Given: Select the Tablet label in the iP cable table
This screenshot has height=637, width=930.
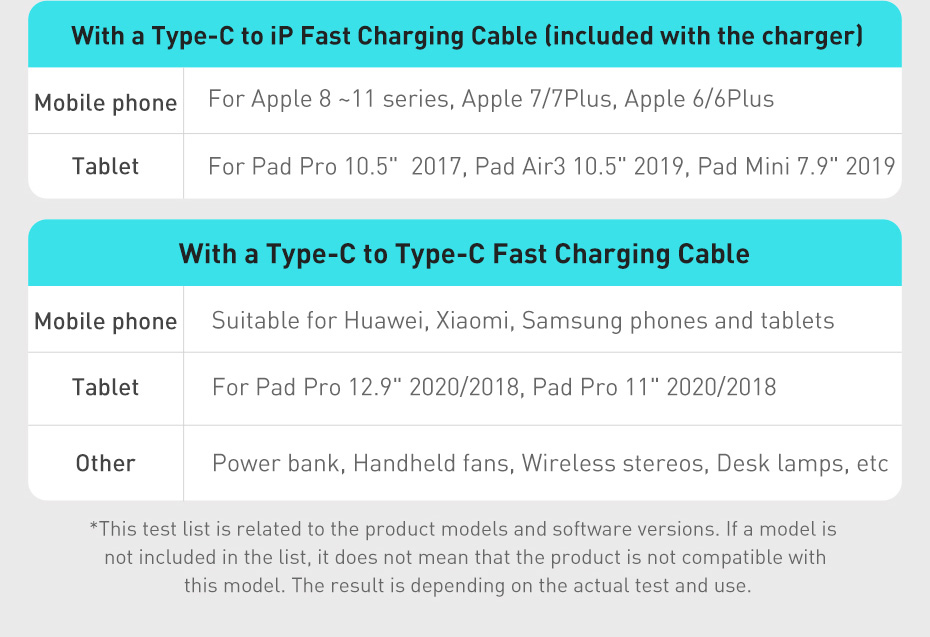Looking at the screenshot, I should 106,166.
